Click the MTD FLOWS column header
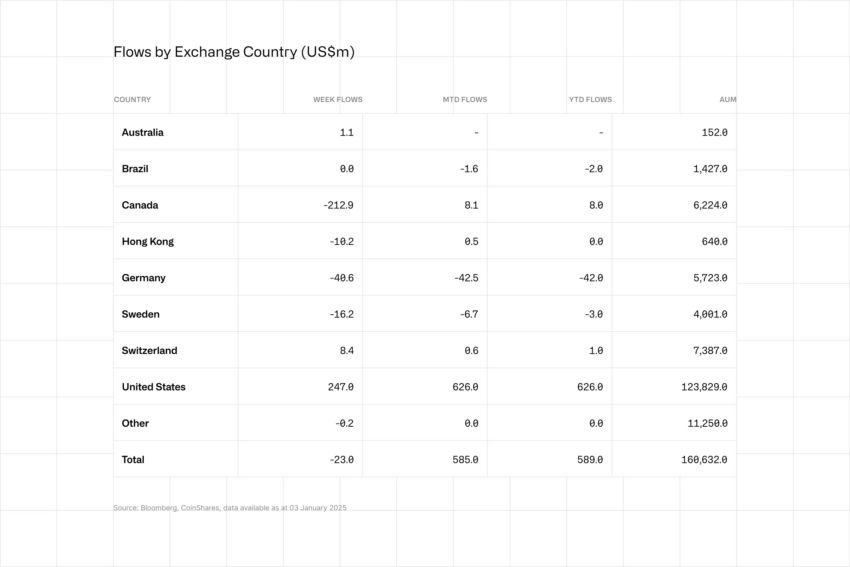 (x=465, y=100)
